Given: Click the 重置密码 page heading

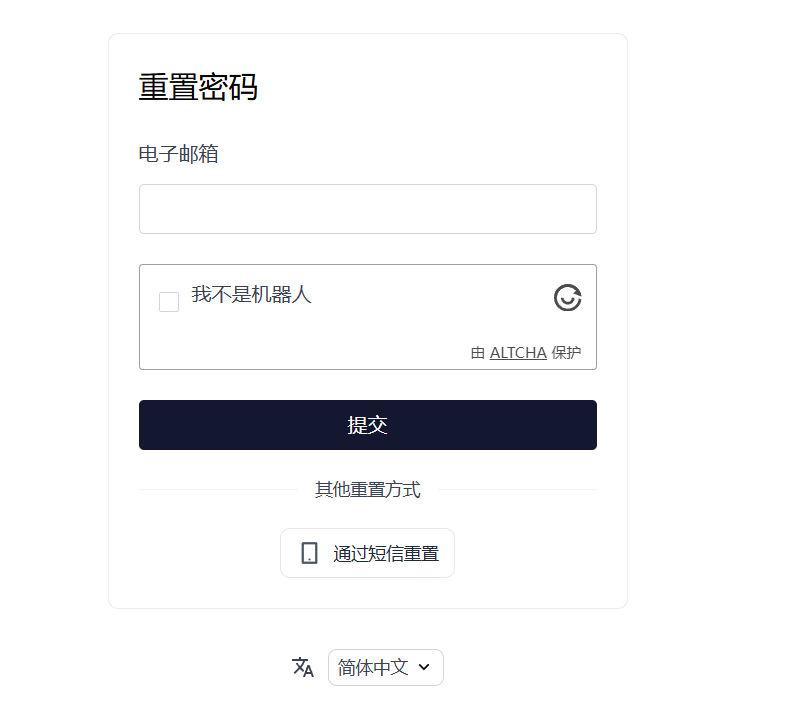Looking at the screenshot, I should pyautogui.click(x=198, y=88).
